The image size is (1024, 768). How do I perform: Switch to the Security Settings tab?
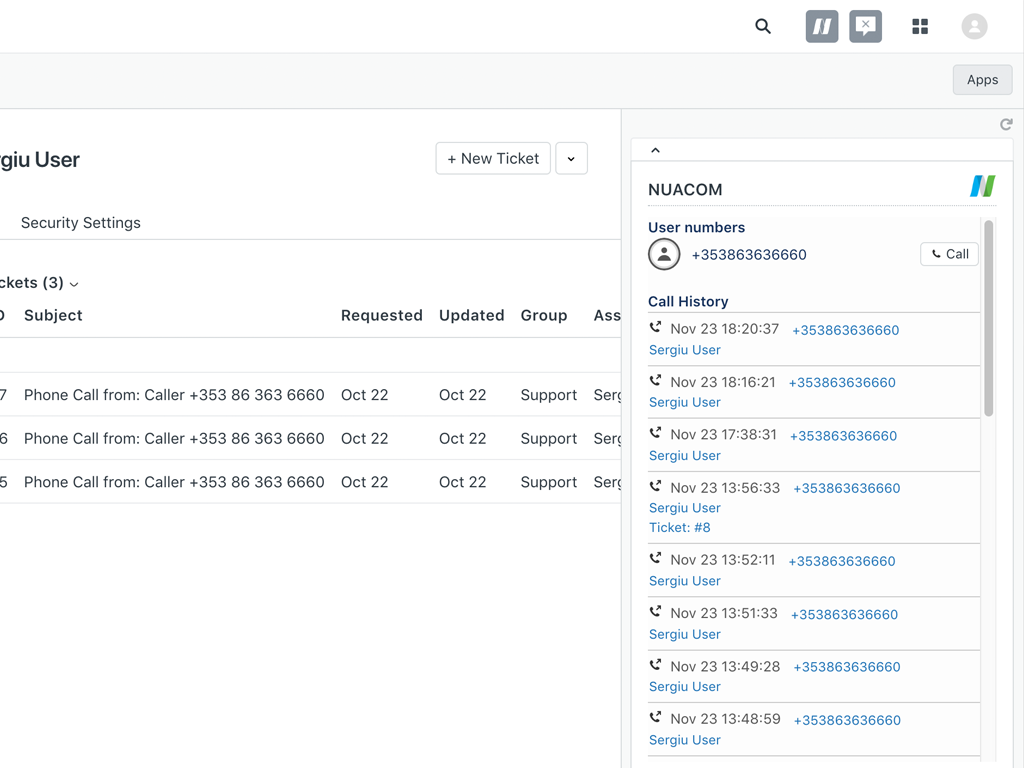pos(81,223)
